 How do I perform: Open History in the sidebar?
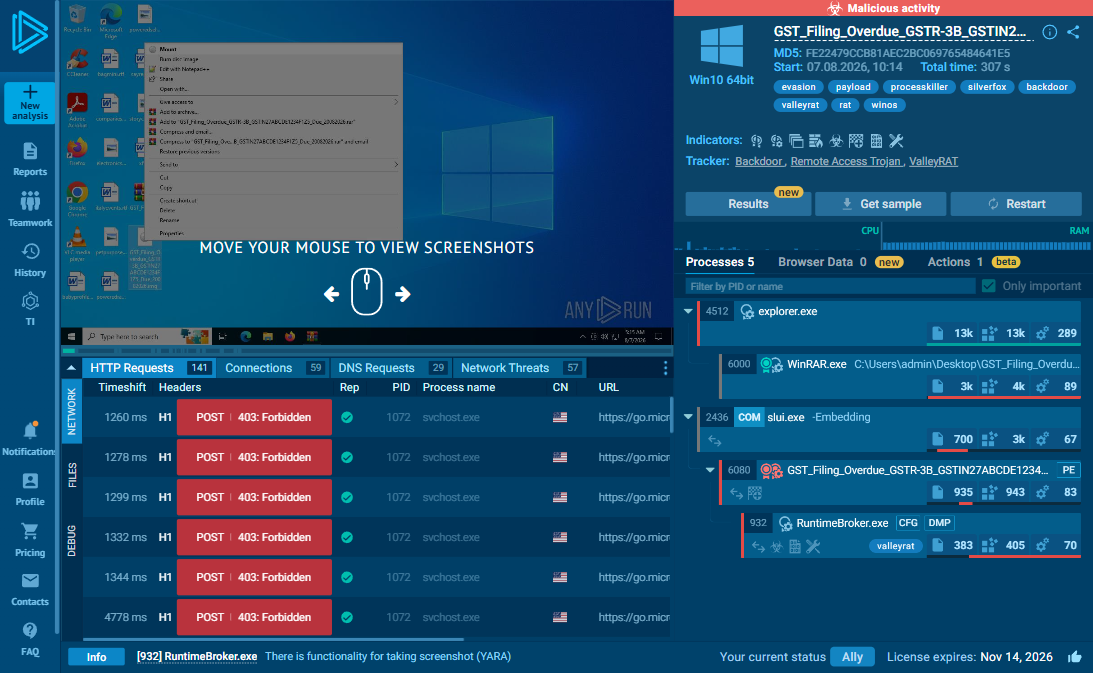pos(29,259)
